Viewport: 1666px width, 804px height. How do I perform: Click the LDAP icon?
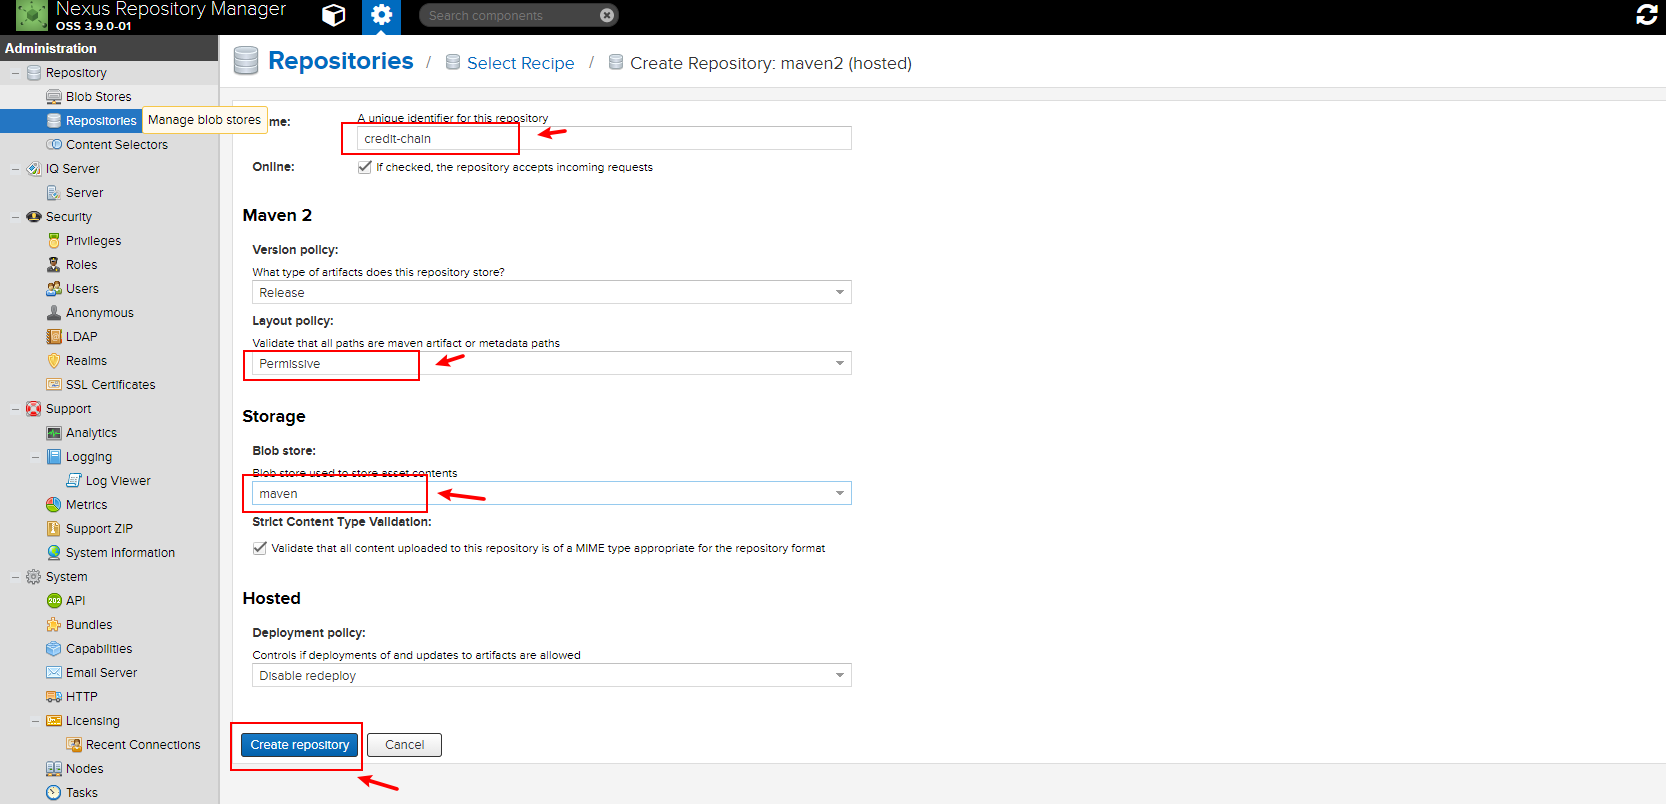54,337
